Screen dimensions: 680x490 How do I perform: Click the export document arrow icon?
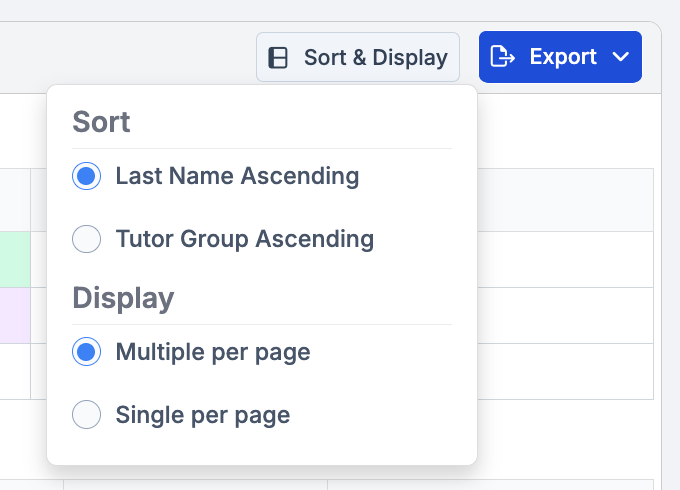tap(502, 57)
